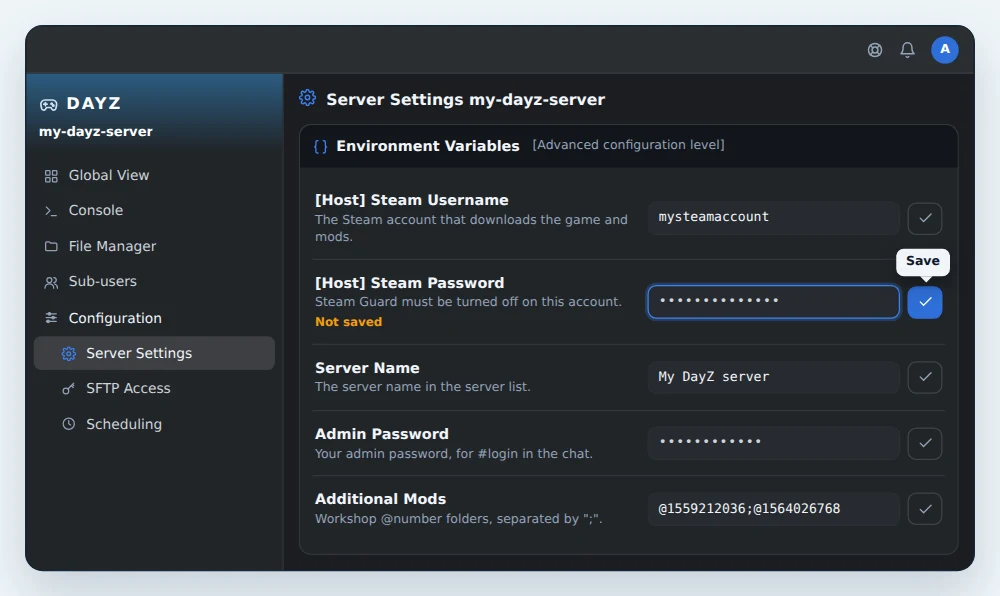This screenshot has width=1000, height=596.
Task: Click the Additional Mods label
Action: point(381,499)
